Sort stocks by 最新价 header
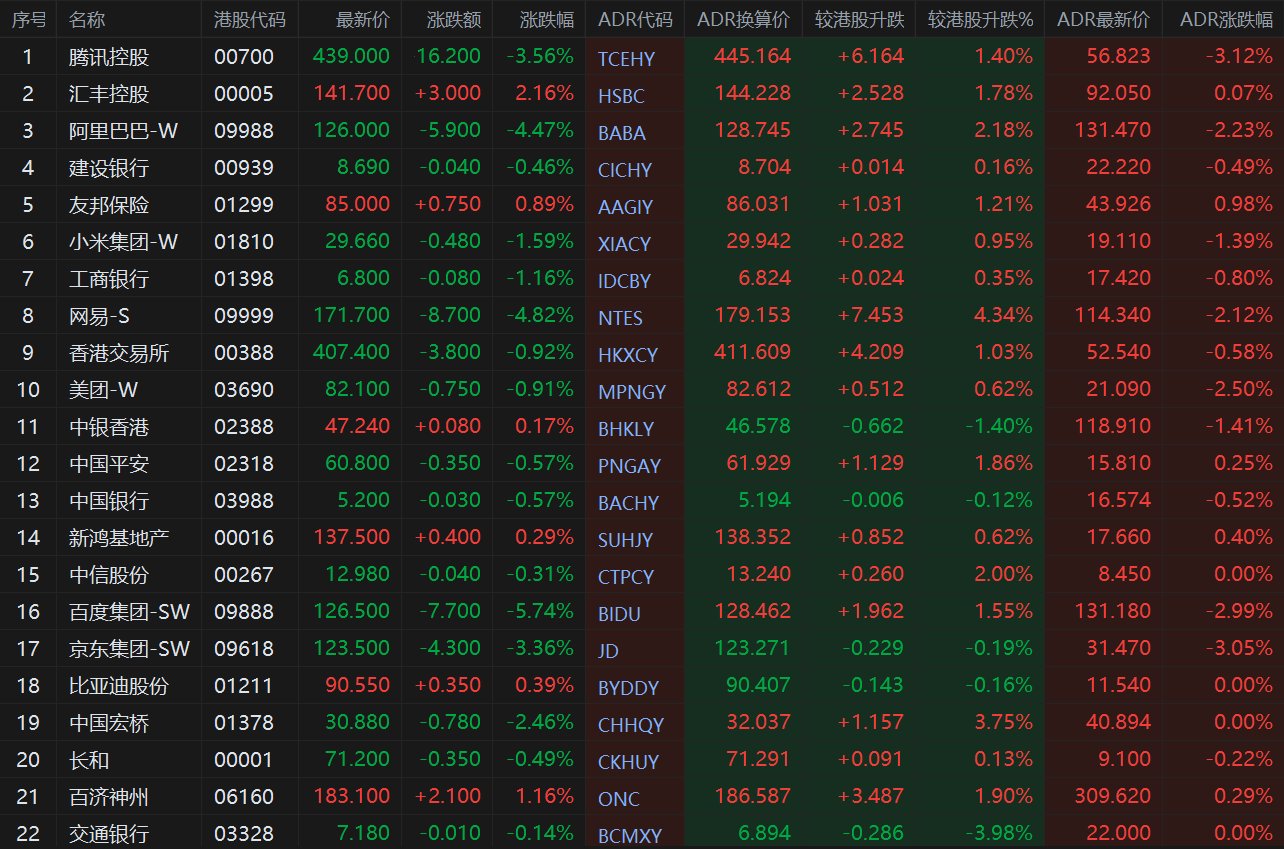The height and width of the screenshot is (849, 1284). pyautogui.click(x=363, y=19)
